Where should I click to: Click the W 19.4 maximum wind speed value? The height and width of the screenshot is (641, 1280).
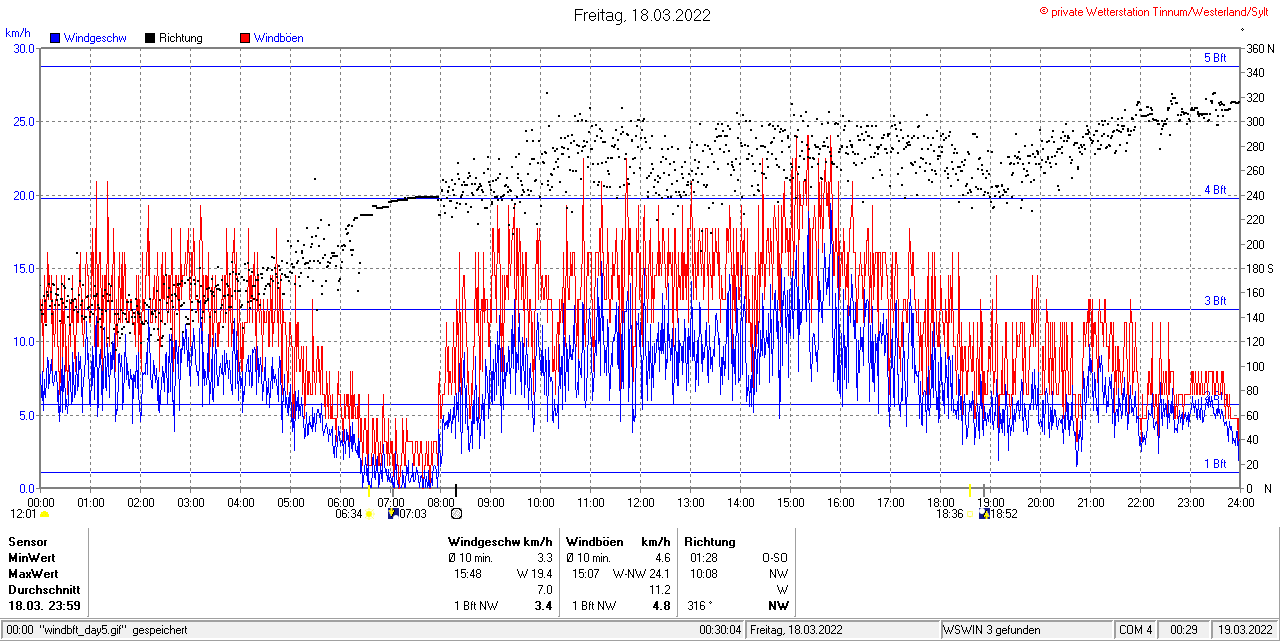click(x=535, y=574)
